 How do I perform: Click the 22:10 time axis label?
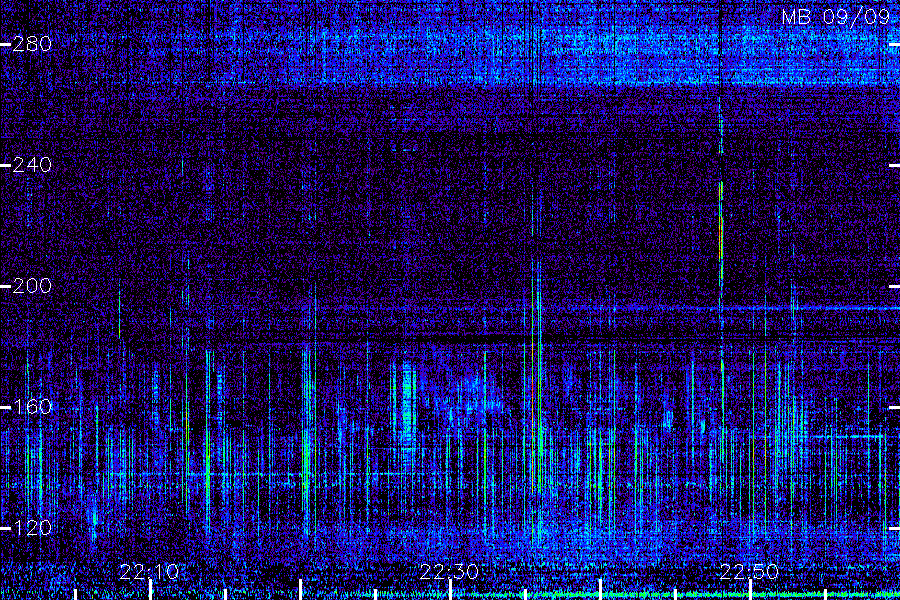pyautogui.click(x=149, y=572)
